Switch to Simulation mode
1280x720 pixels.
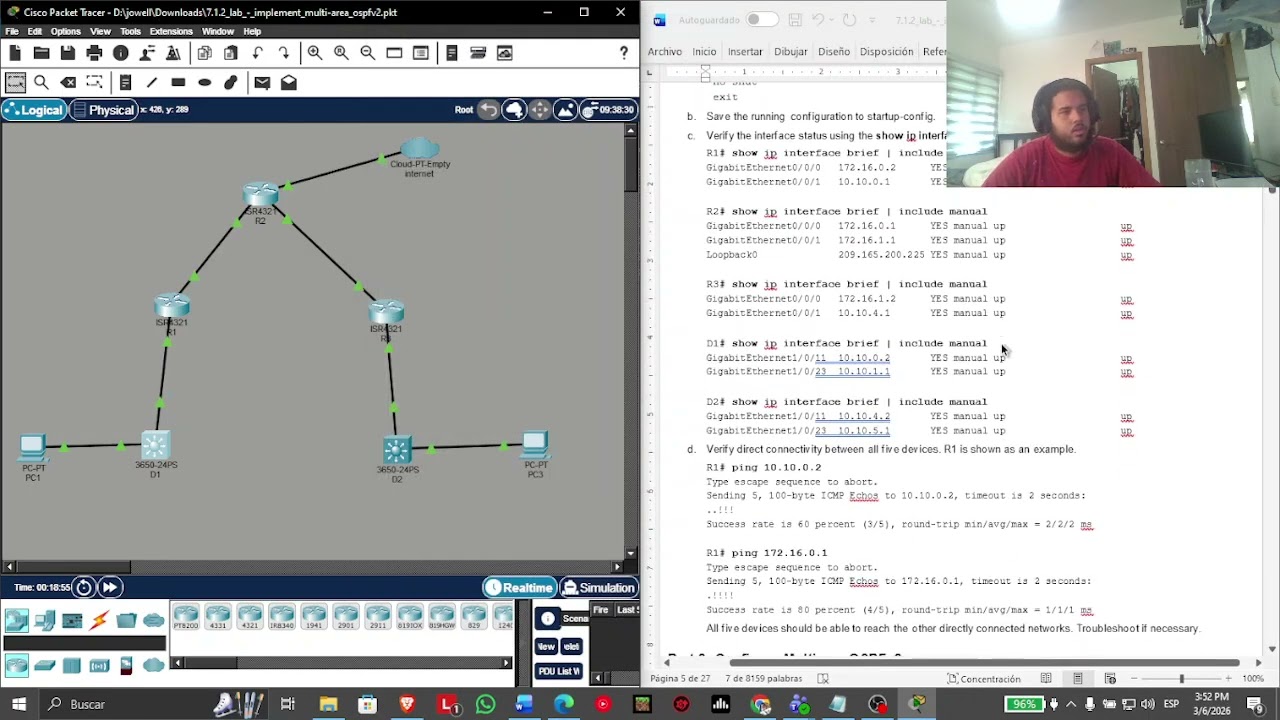pos(598,588)
